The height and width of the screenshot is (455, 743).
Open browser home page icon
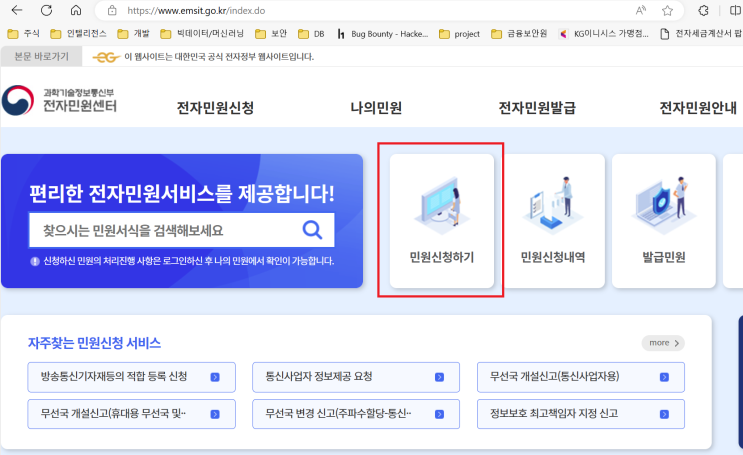(x=76, y=10)
